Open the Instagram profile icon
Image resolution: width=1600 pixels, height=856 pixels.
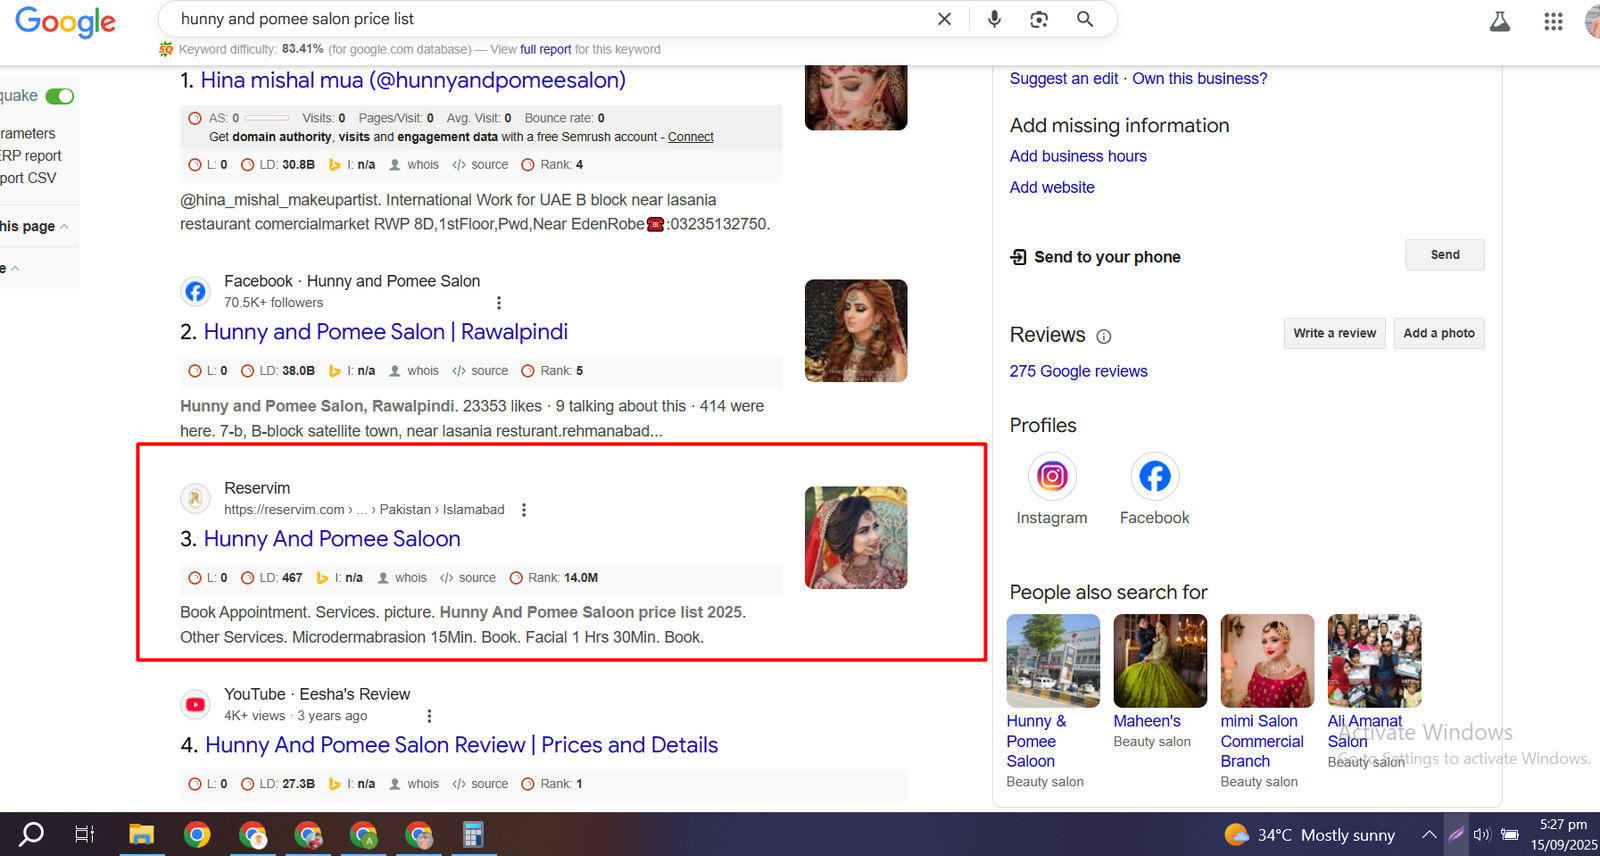(1052, 476)
